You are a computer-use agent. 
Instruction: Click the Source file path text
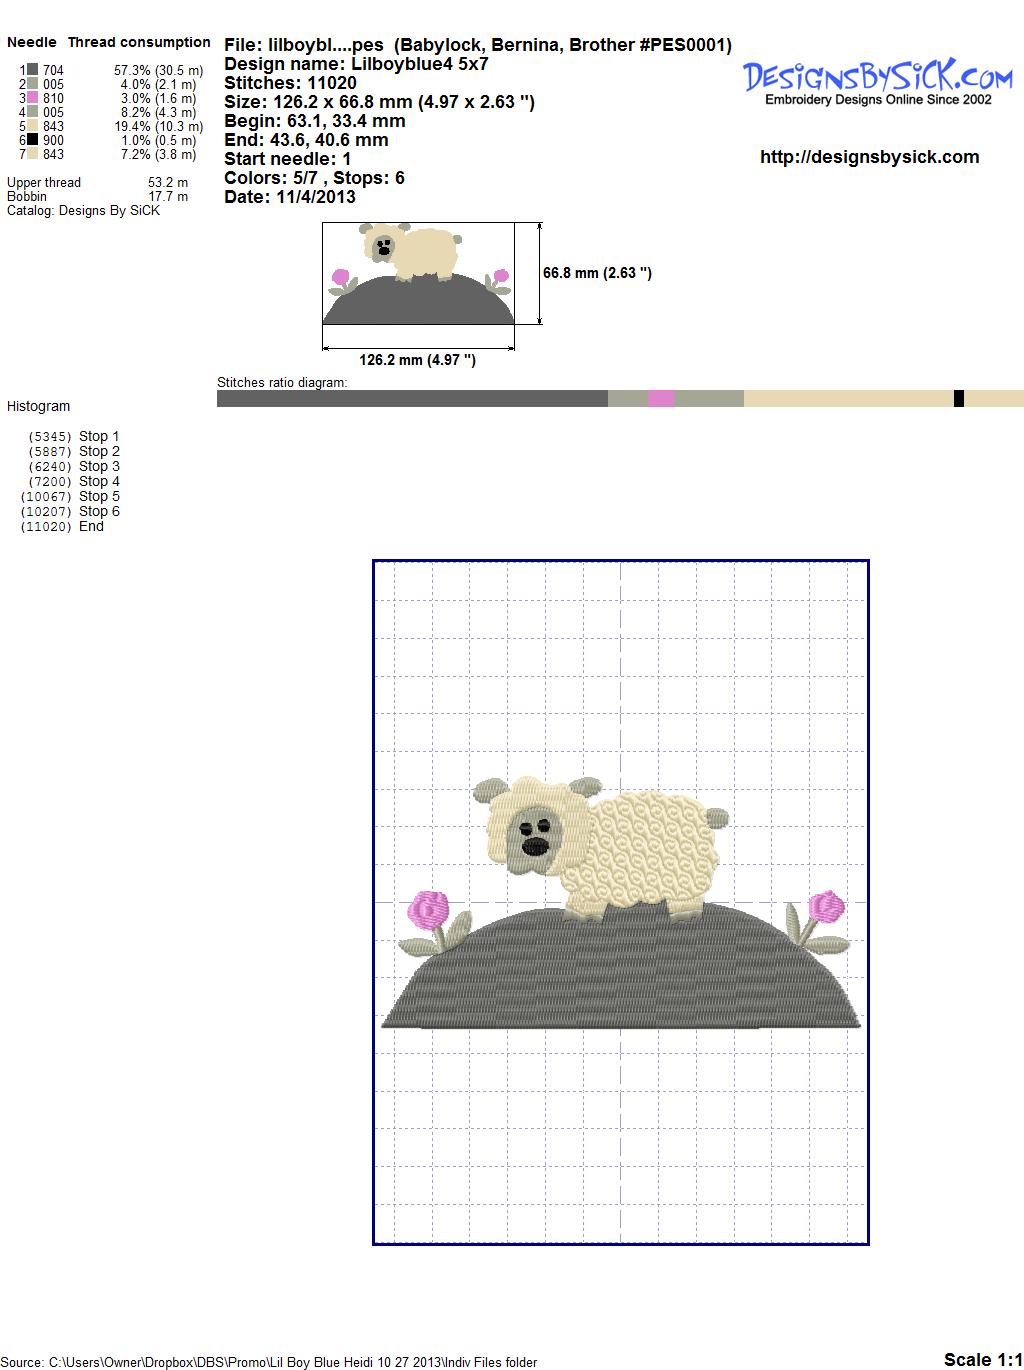pos(270,1362)
